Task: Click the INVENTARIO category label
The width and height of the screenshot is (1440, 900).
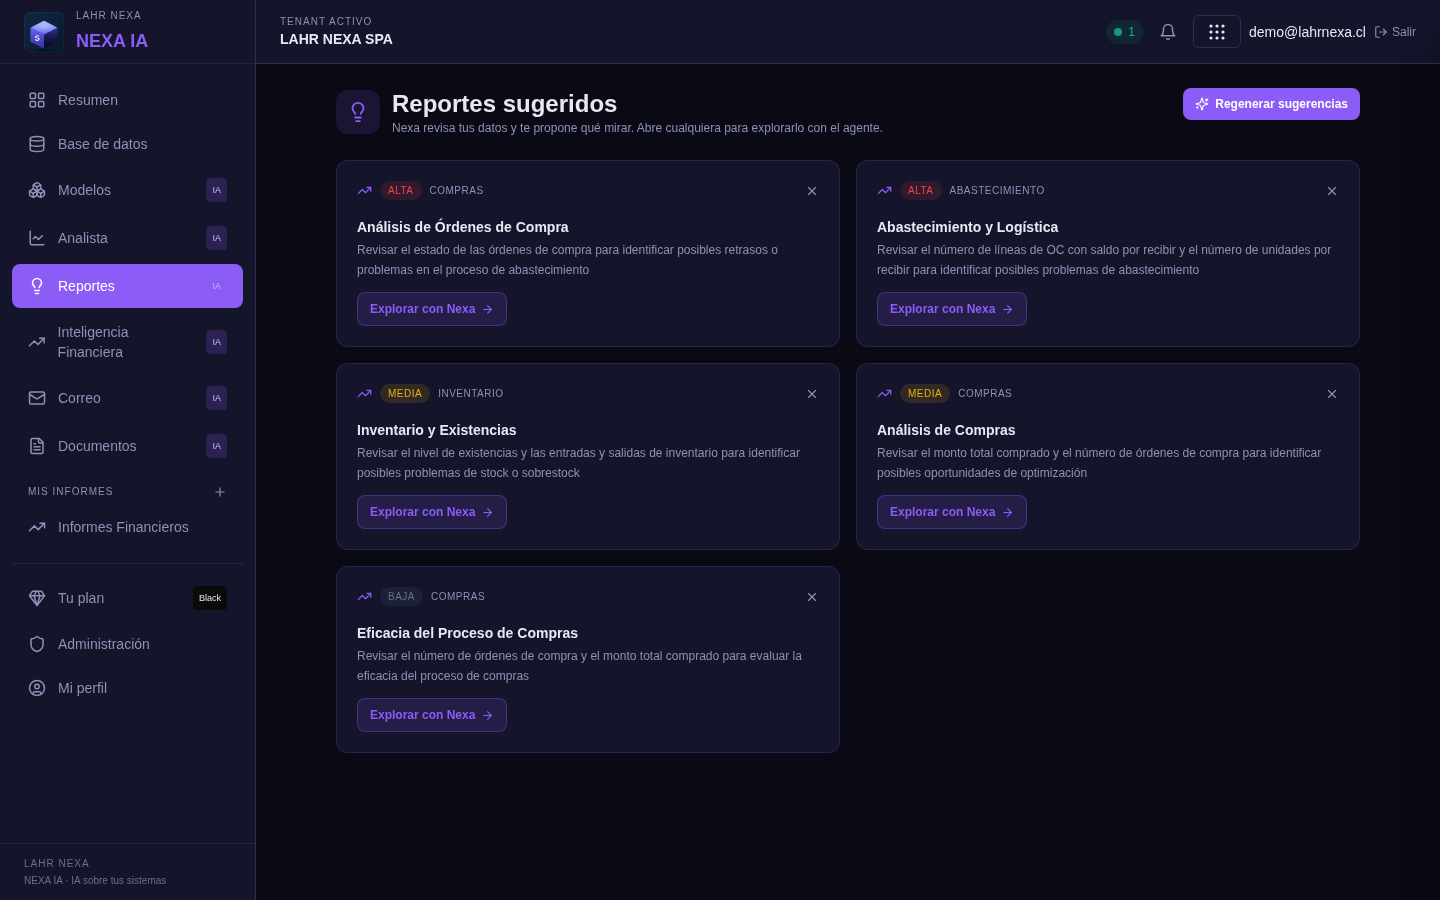Action: point(471,394)
